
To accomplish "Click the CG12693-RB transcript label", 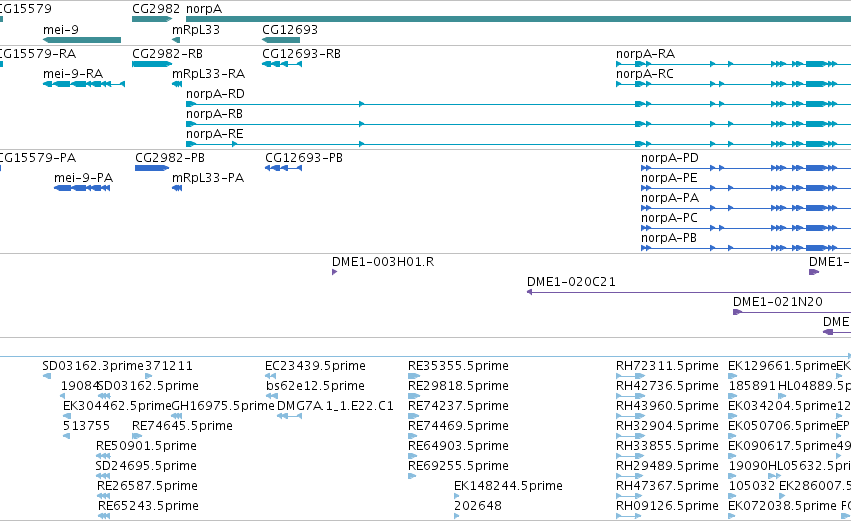I will click(301, 54).
